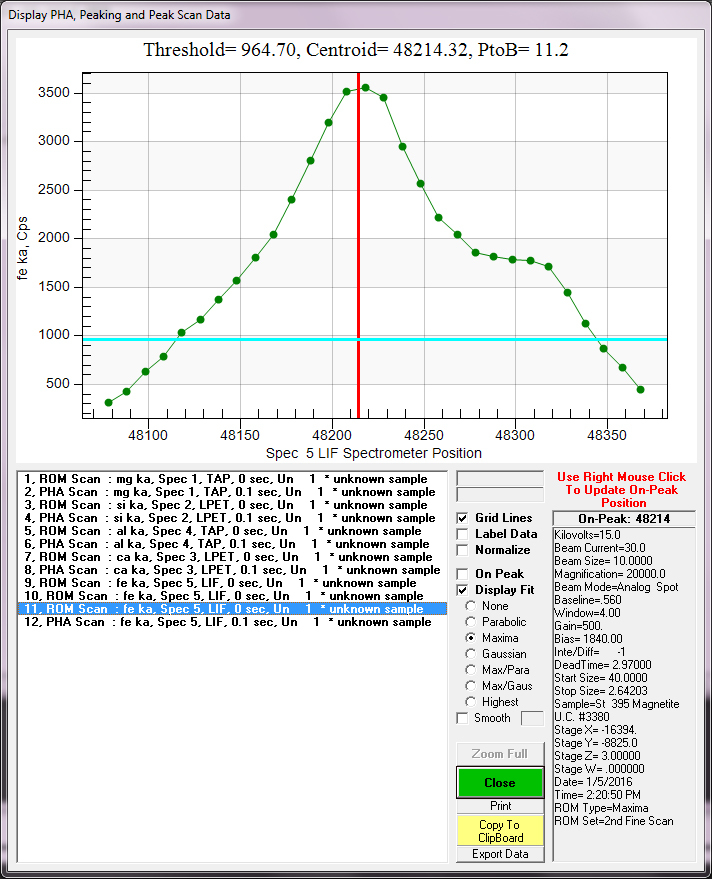712x879 pixels.
Task: Enable the On Peak checkbox
Action: [463, 574]
